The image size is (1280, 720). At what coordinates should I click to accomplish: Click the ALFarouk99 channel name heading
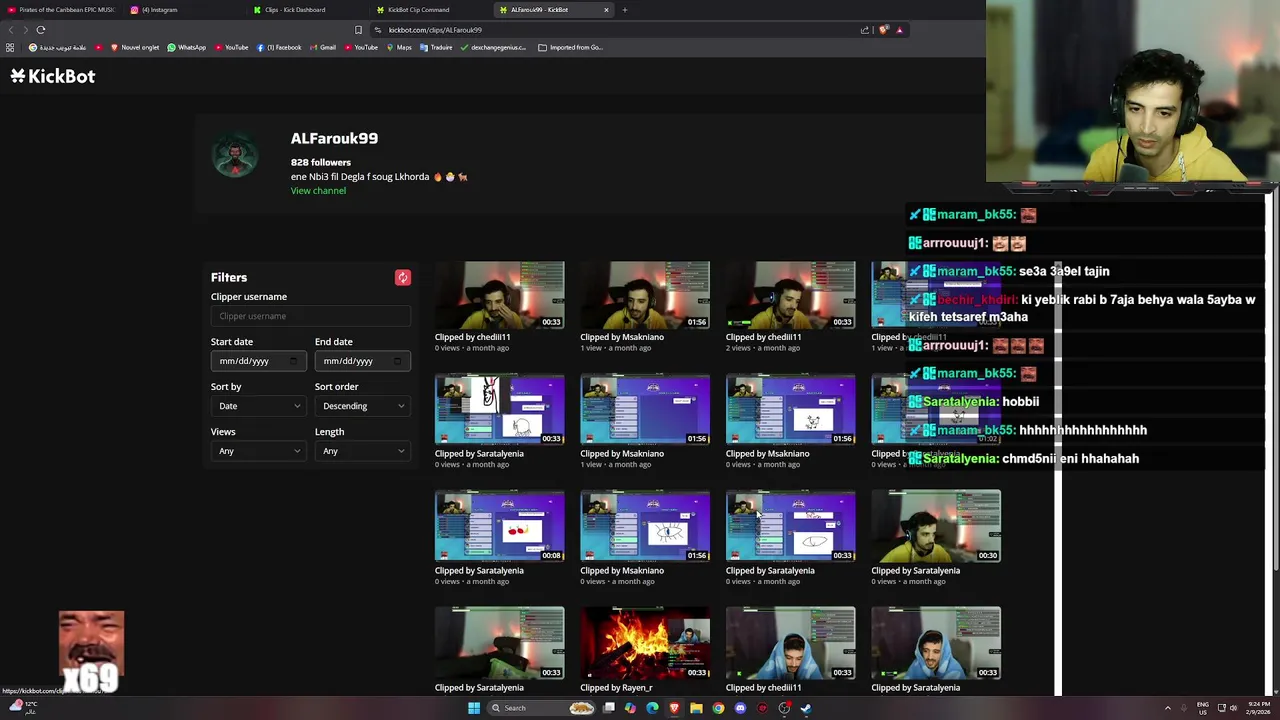[x=334, y=138]
